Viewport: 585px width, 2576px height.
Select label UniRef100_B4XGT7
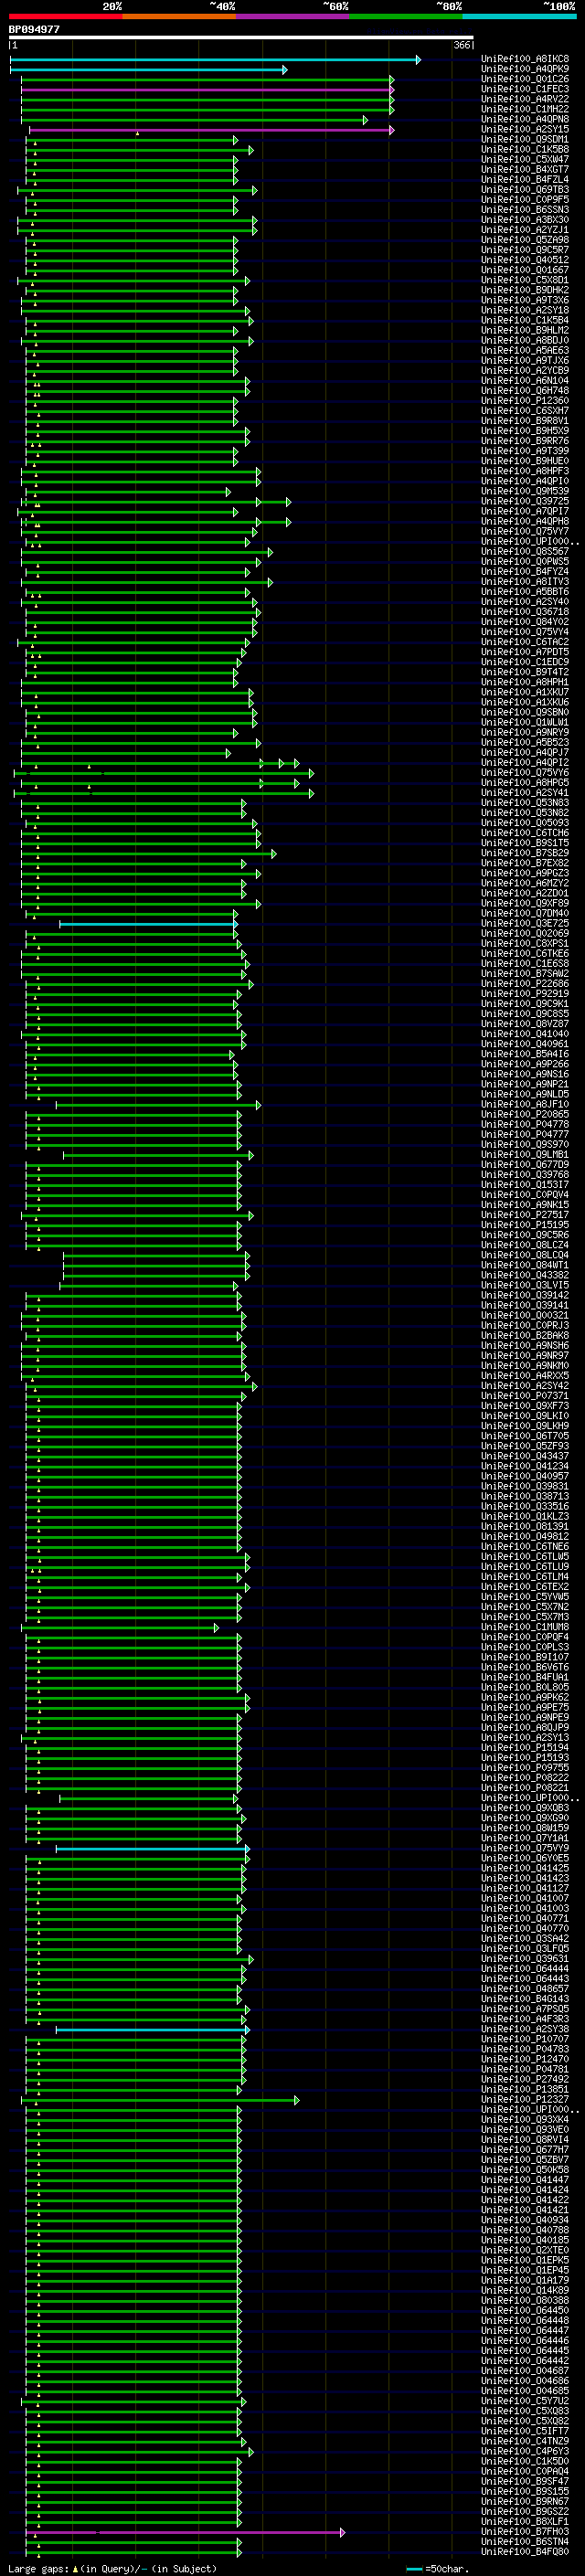pos(525,169)
